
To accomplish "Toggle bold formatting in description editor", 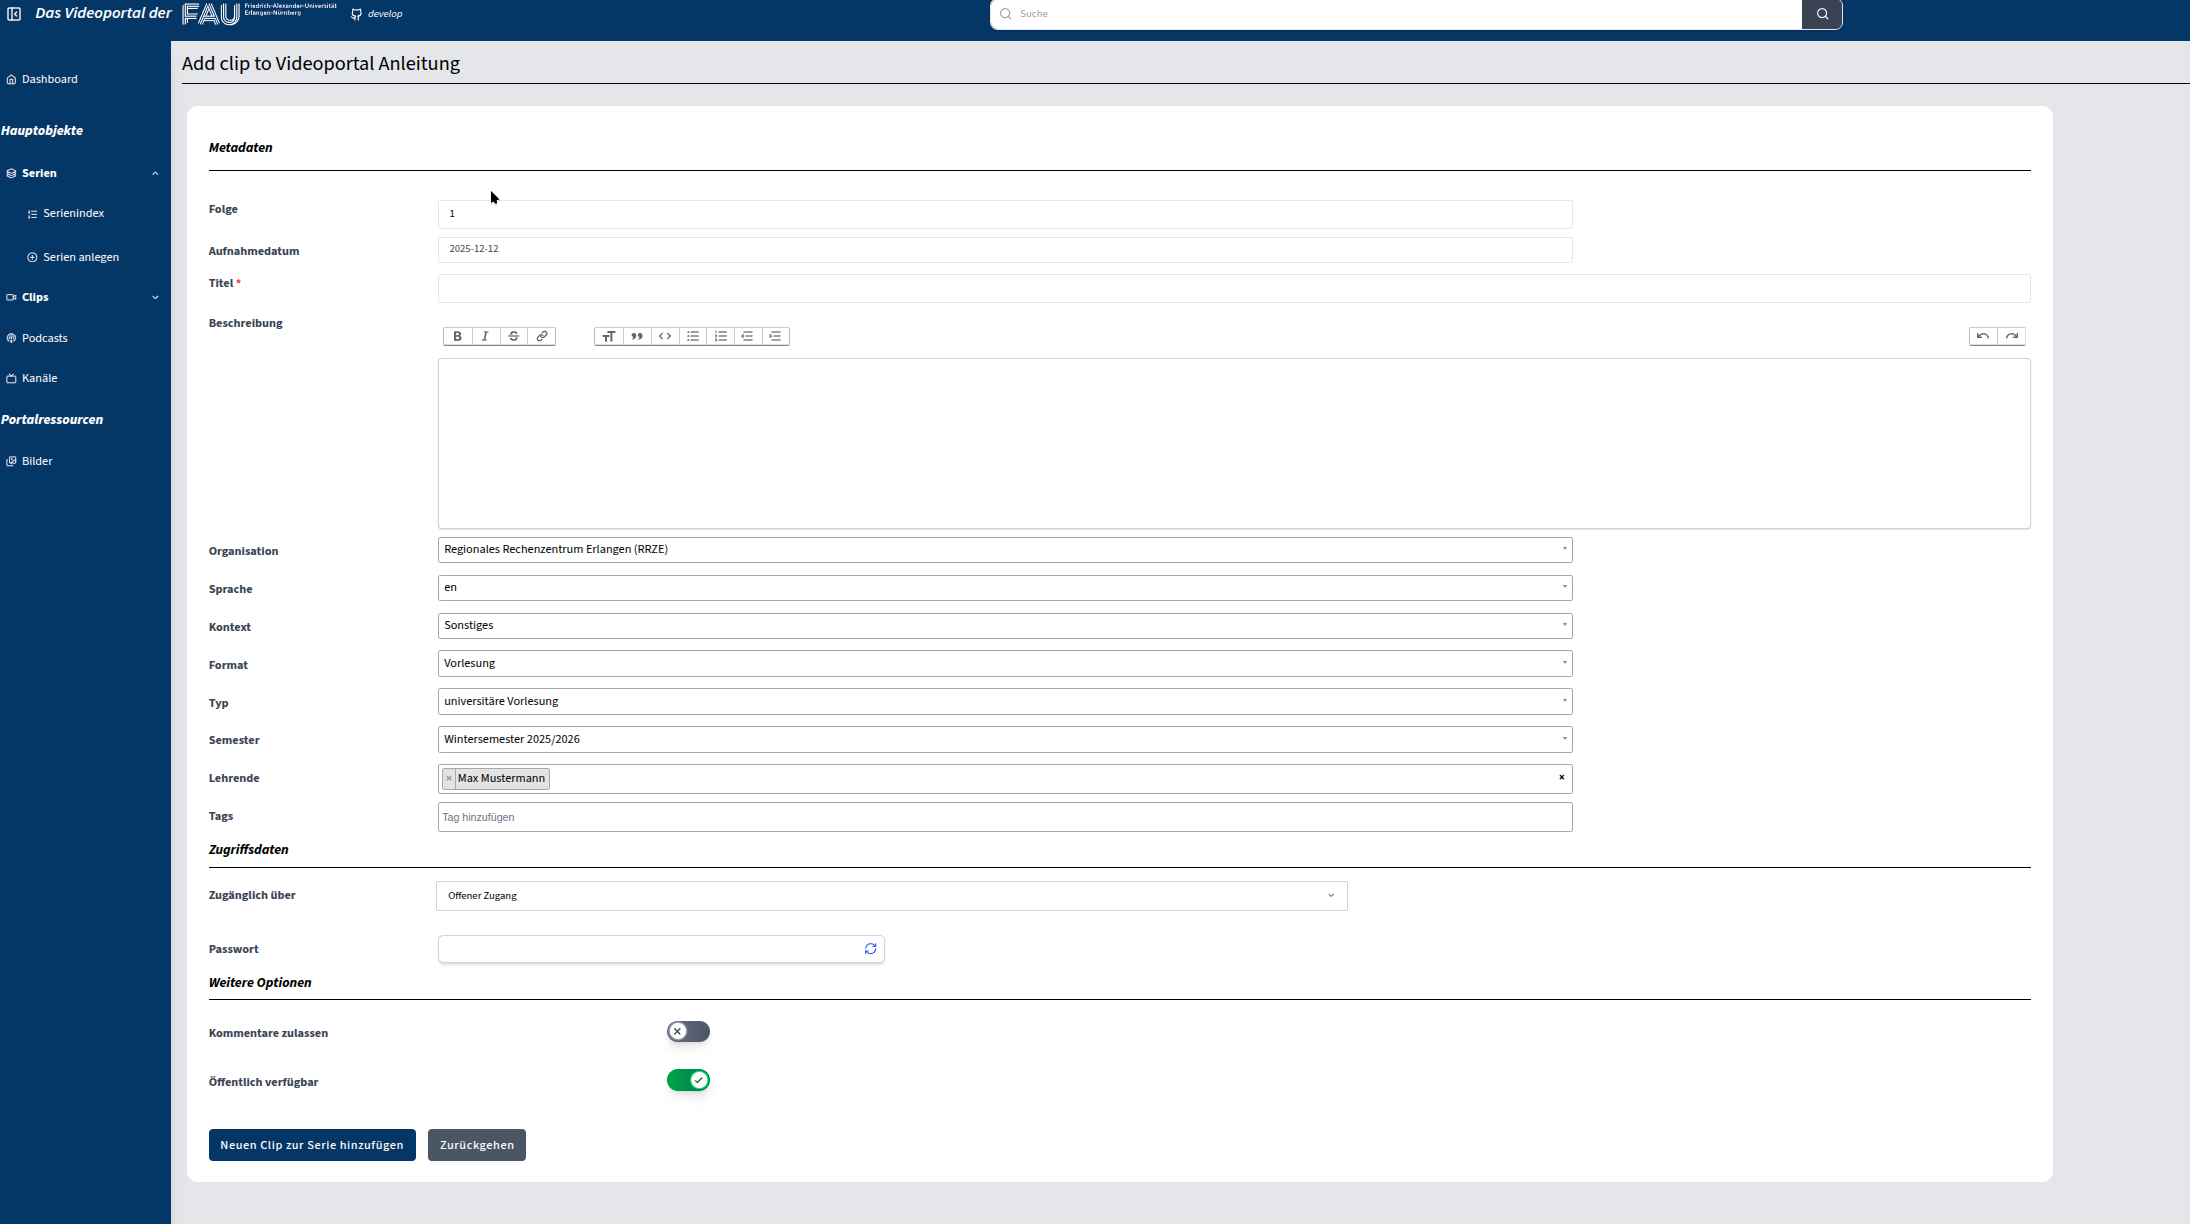I will point(457,336).
